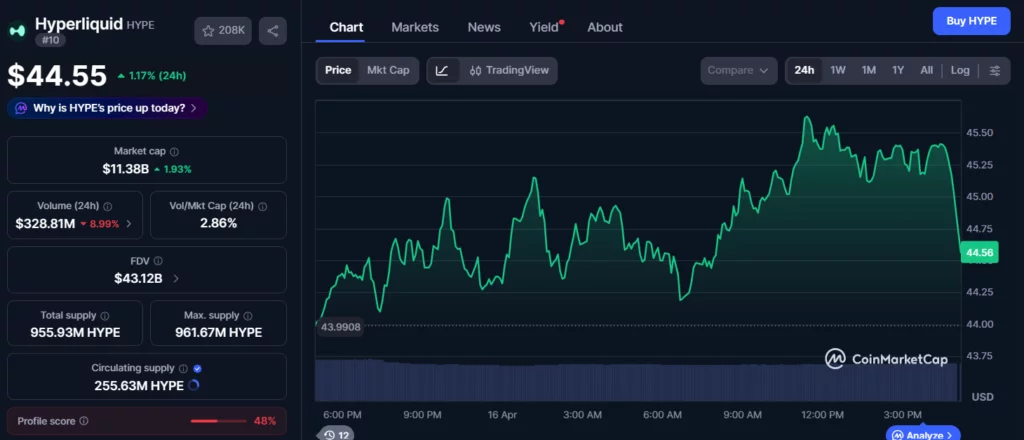
Task: Select All time range
Action: (x=926, y=71)
